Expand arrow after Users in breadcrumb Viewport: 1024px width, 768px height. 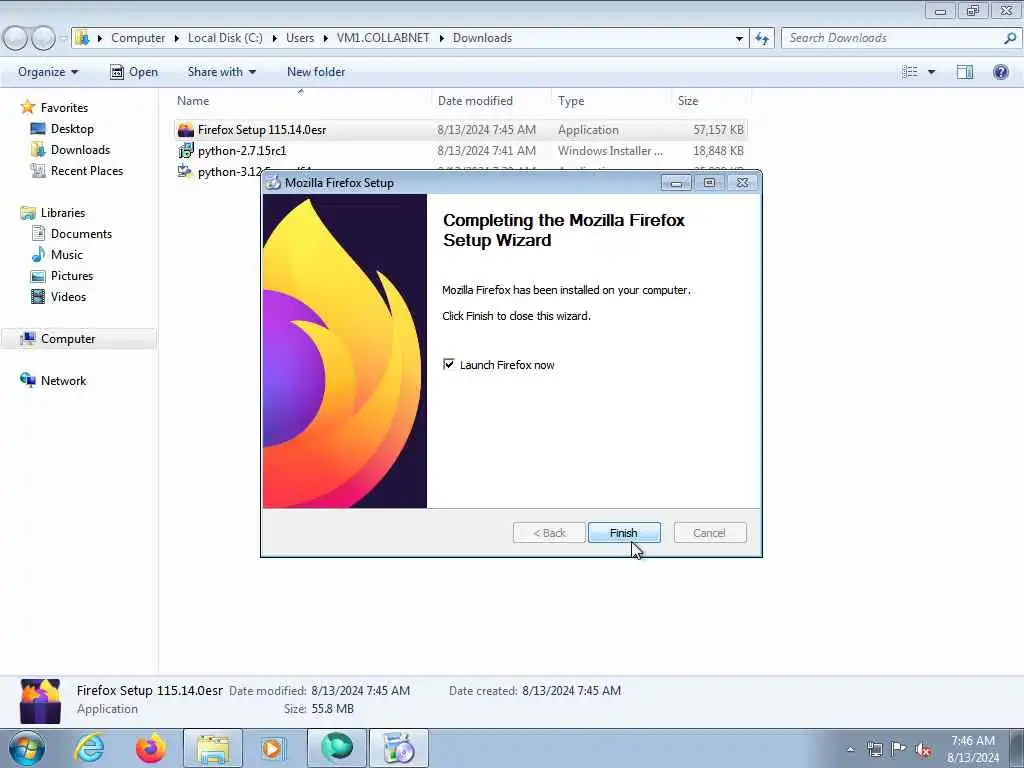(x=325, y=39)
